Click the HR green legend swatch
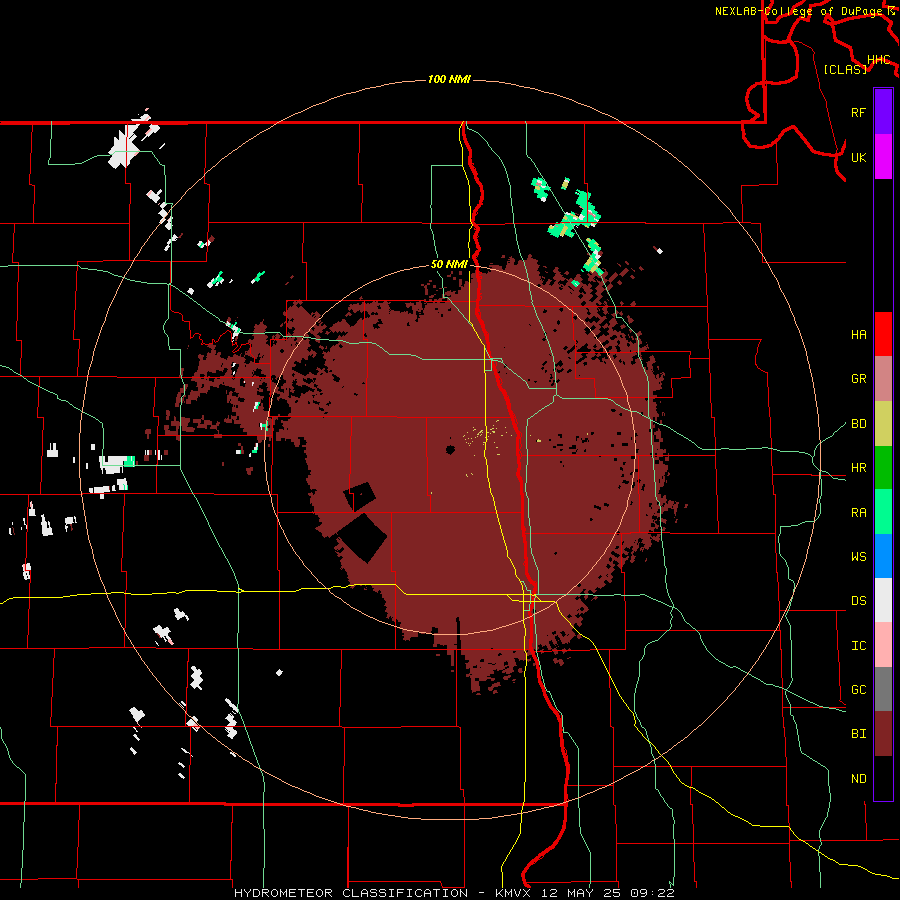 (x=883, y=467)
